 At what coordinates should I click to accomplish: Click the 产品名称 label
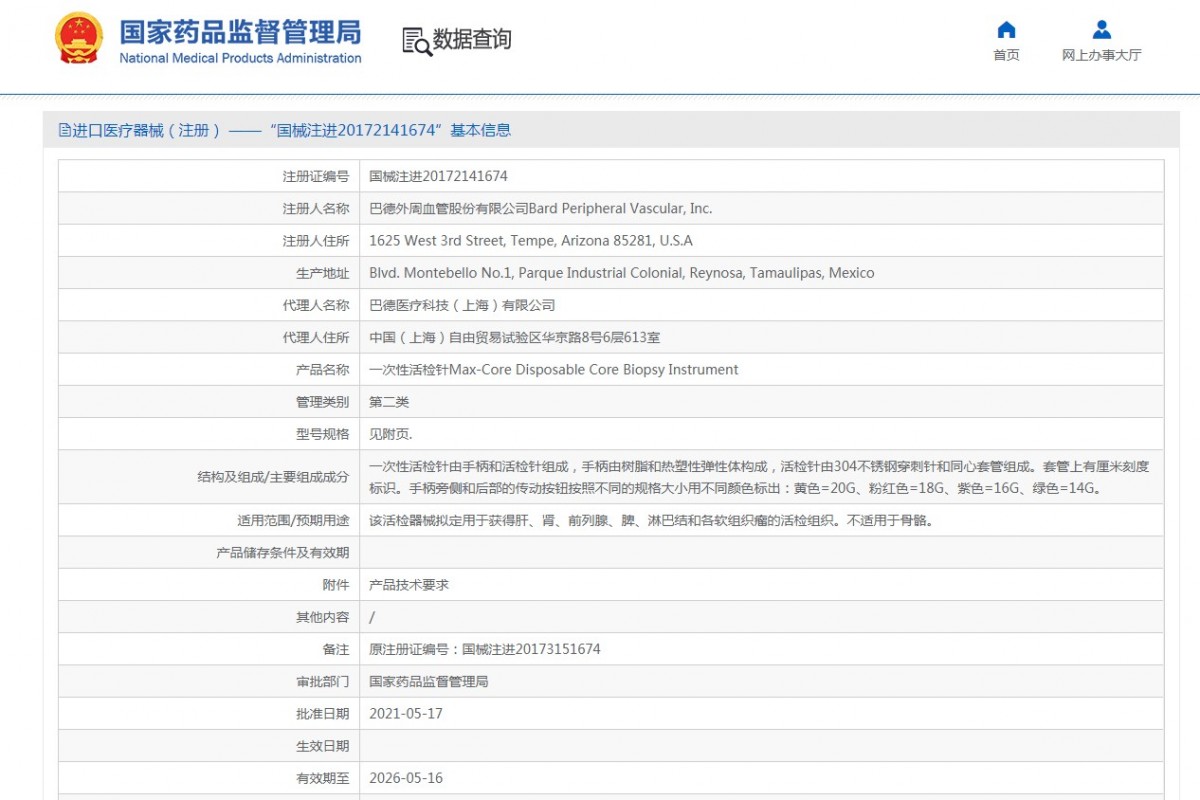(x=323, y=369)
